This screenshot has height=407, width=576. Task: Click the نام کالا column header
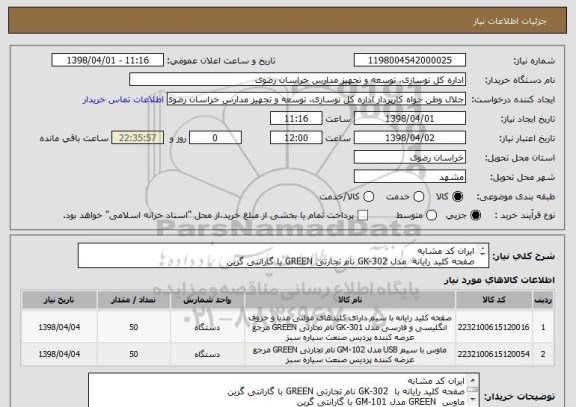tap(350, 300)
